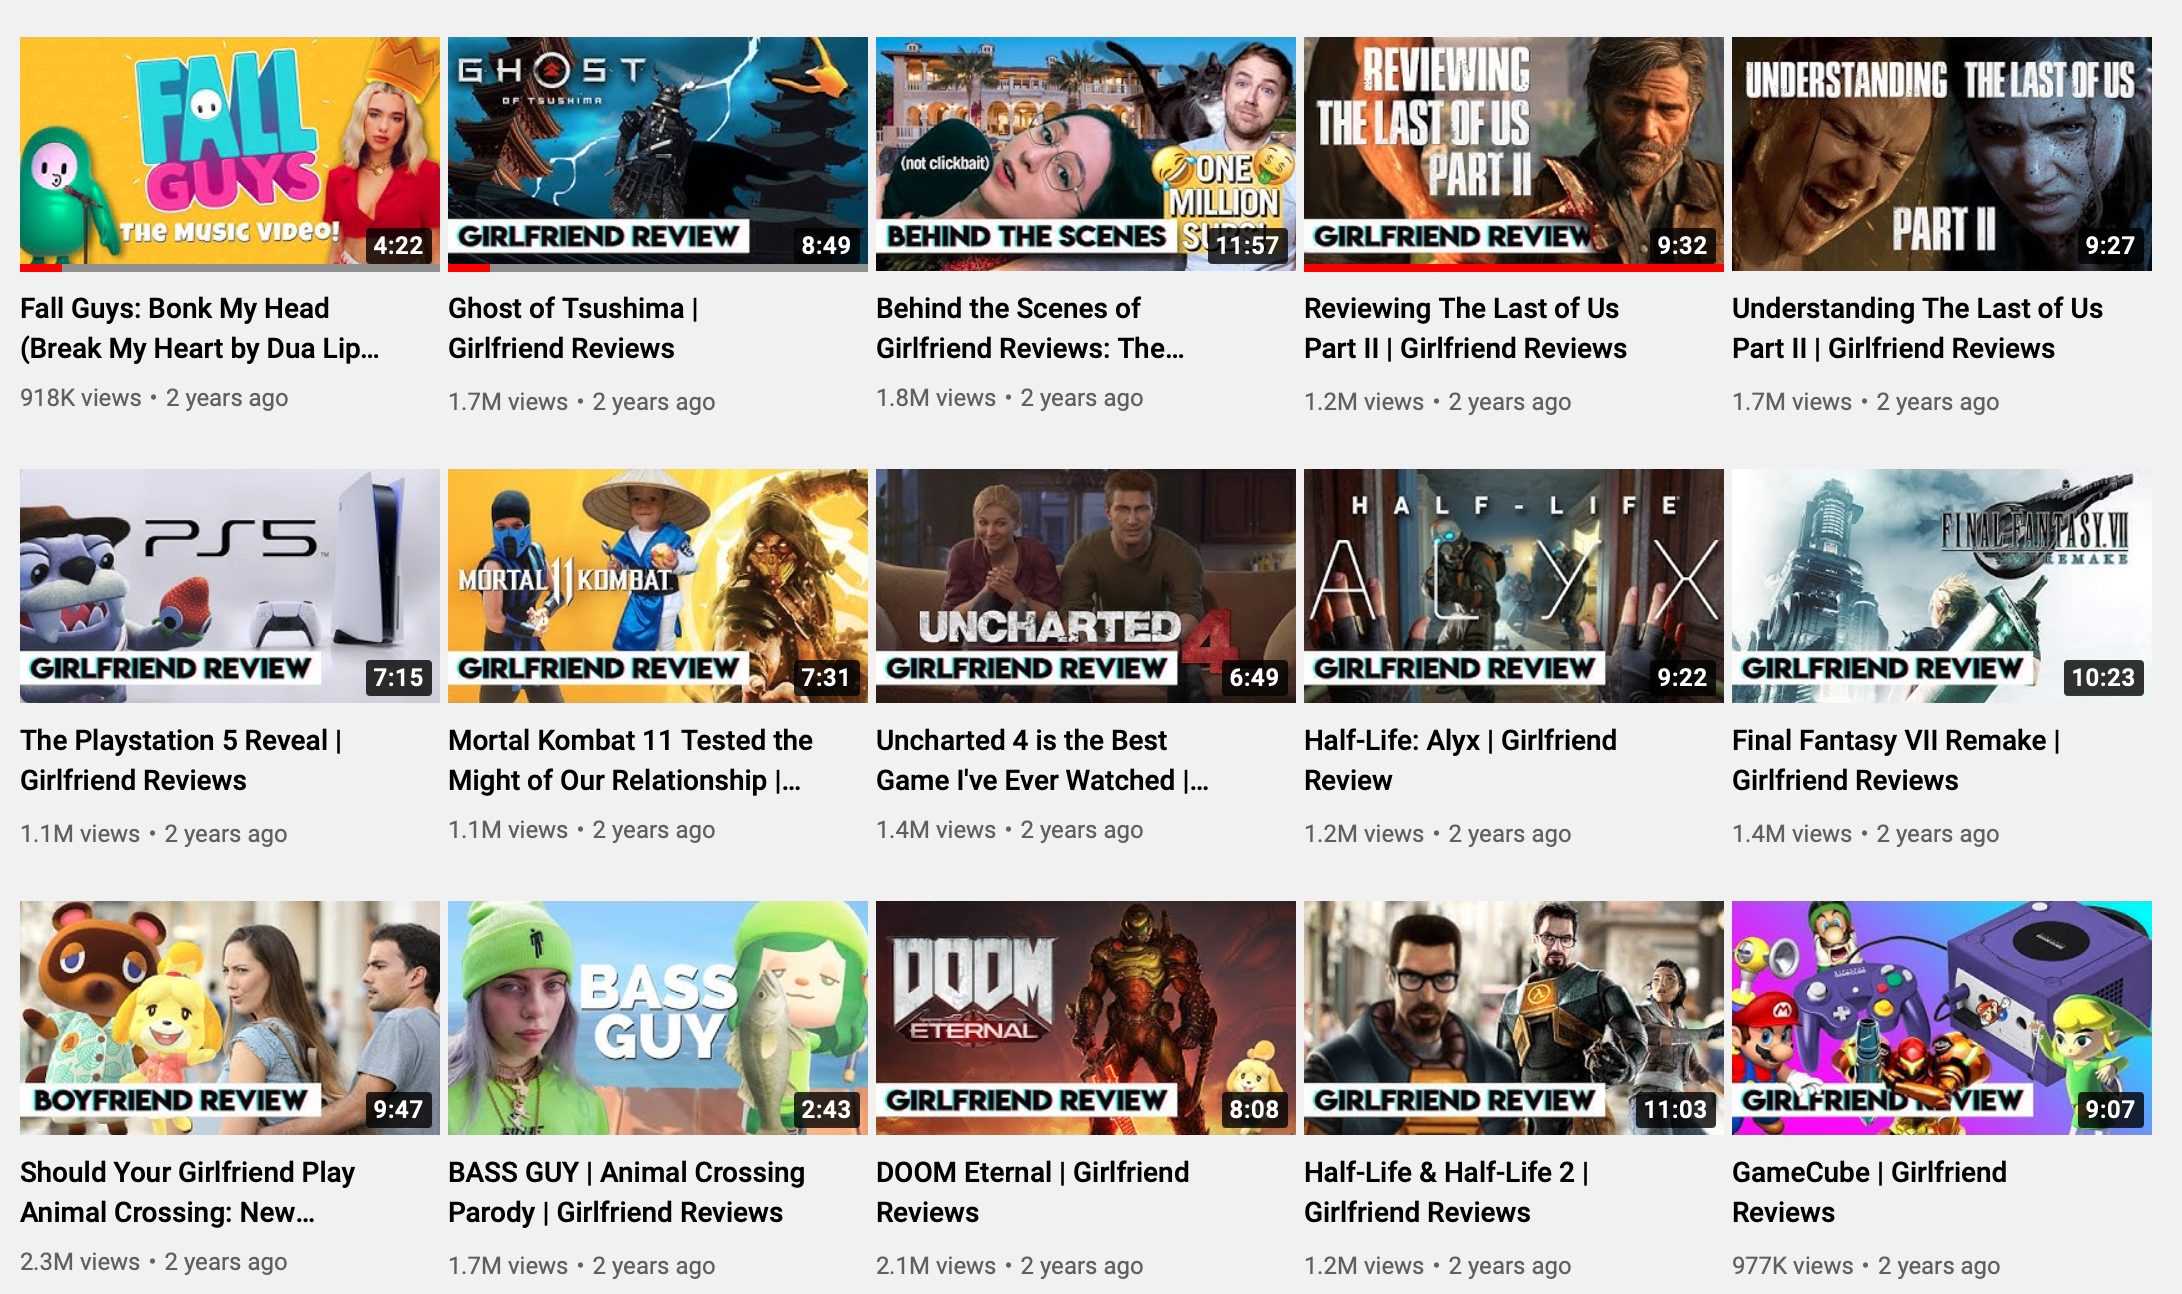Open the Fall Guys music video thumbnail
Image resolution: width=2182 pixels, height=1294 pixels.
[229, 153]
